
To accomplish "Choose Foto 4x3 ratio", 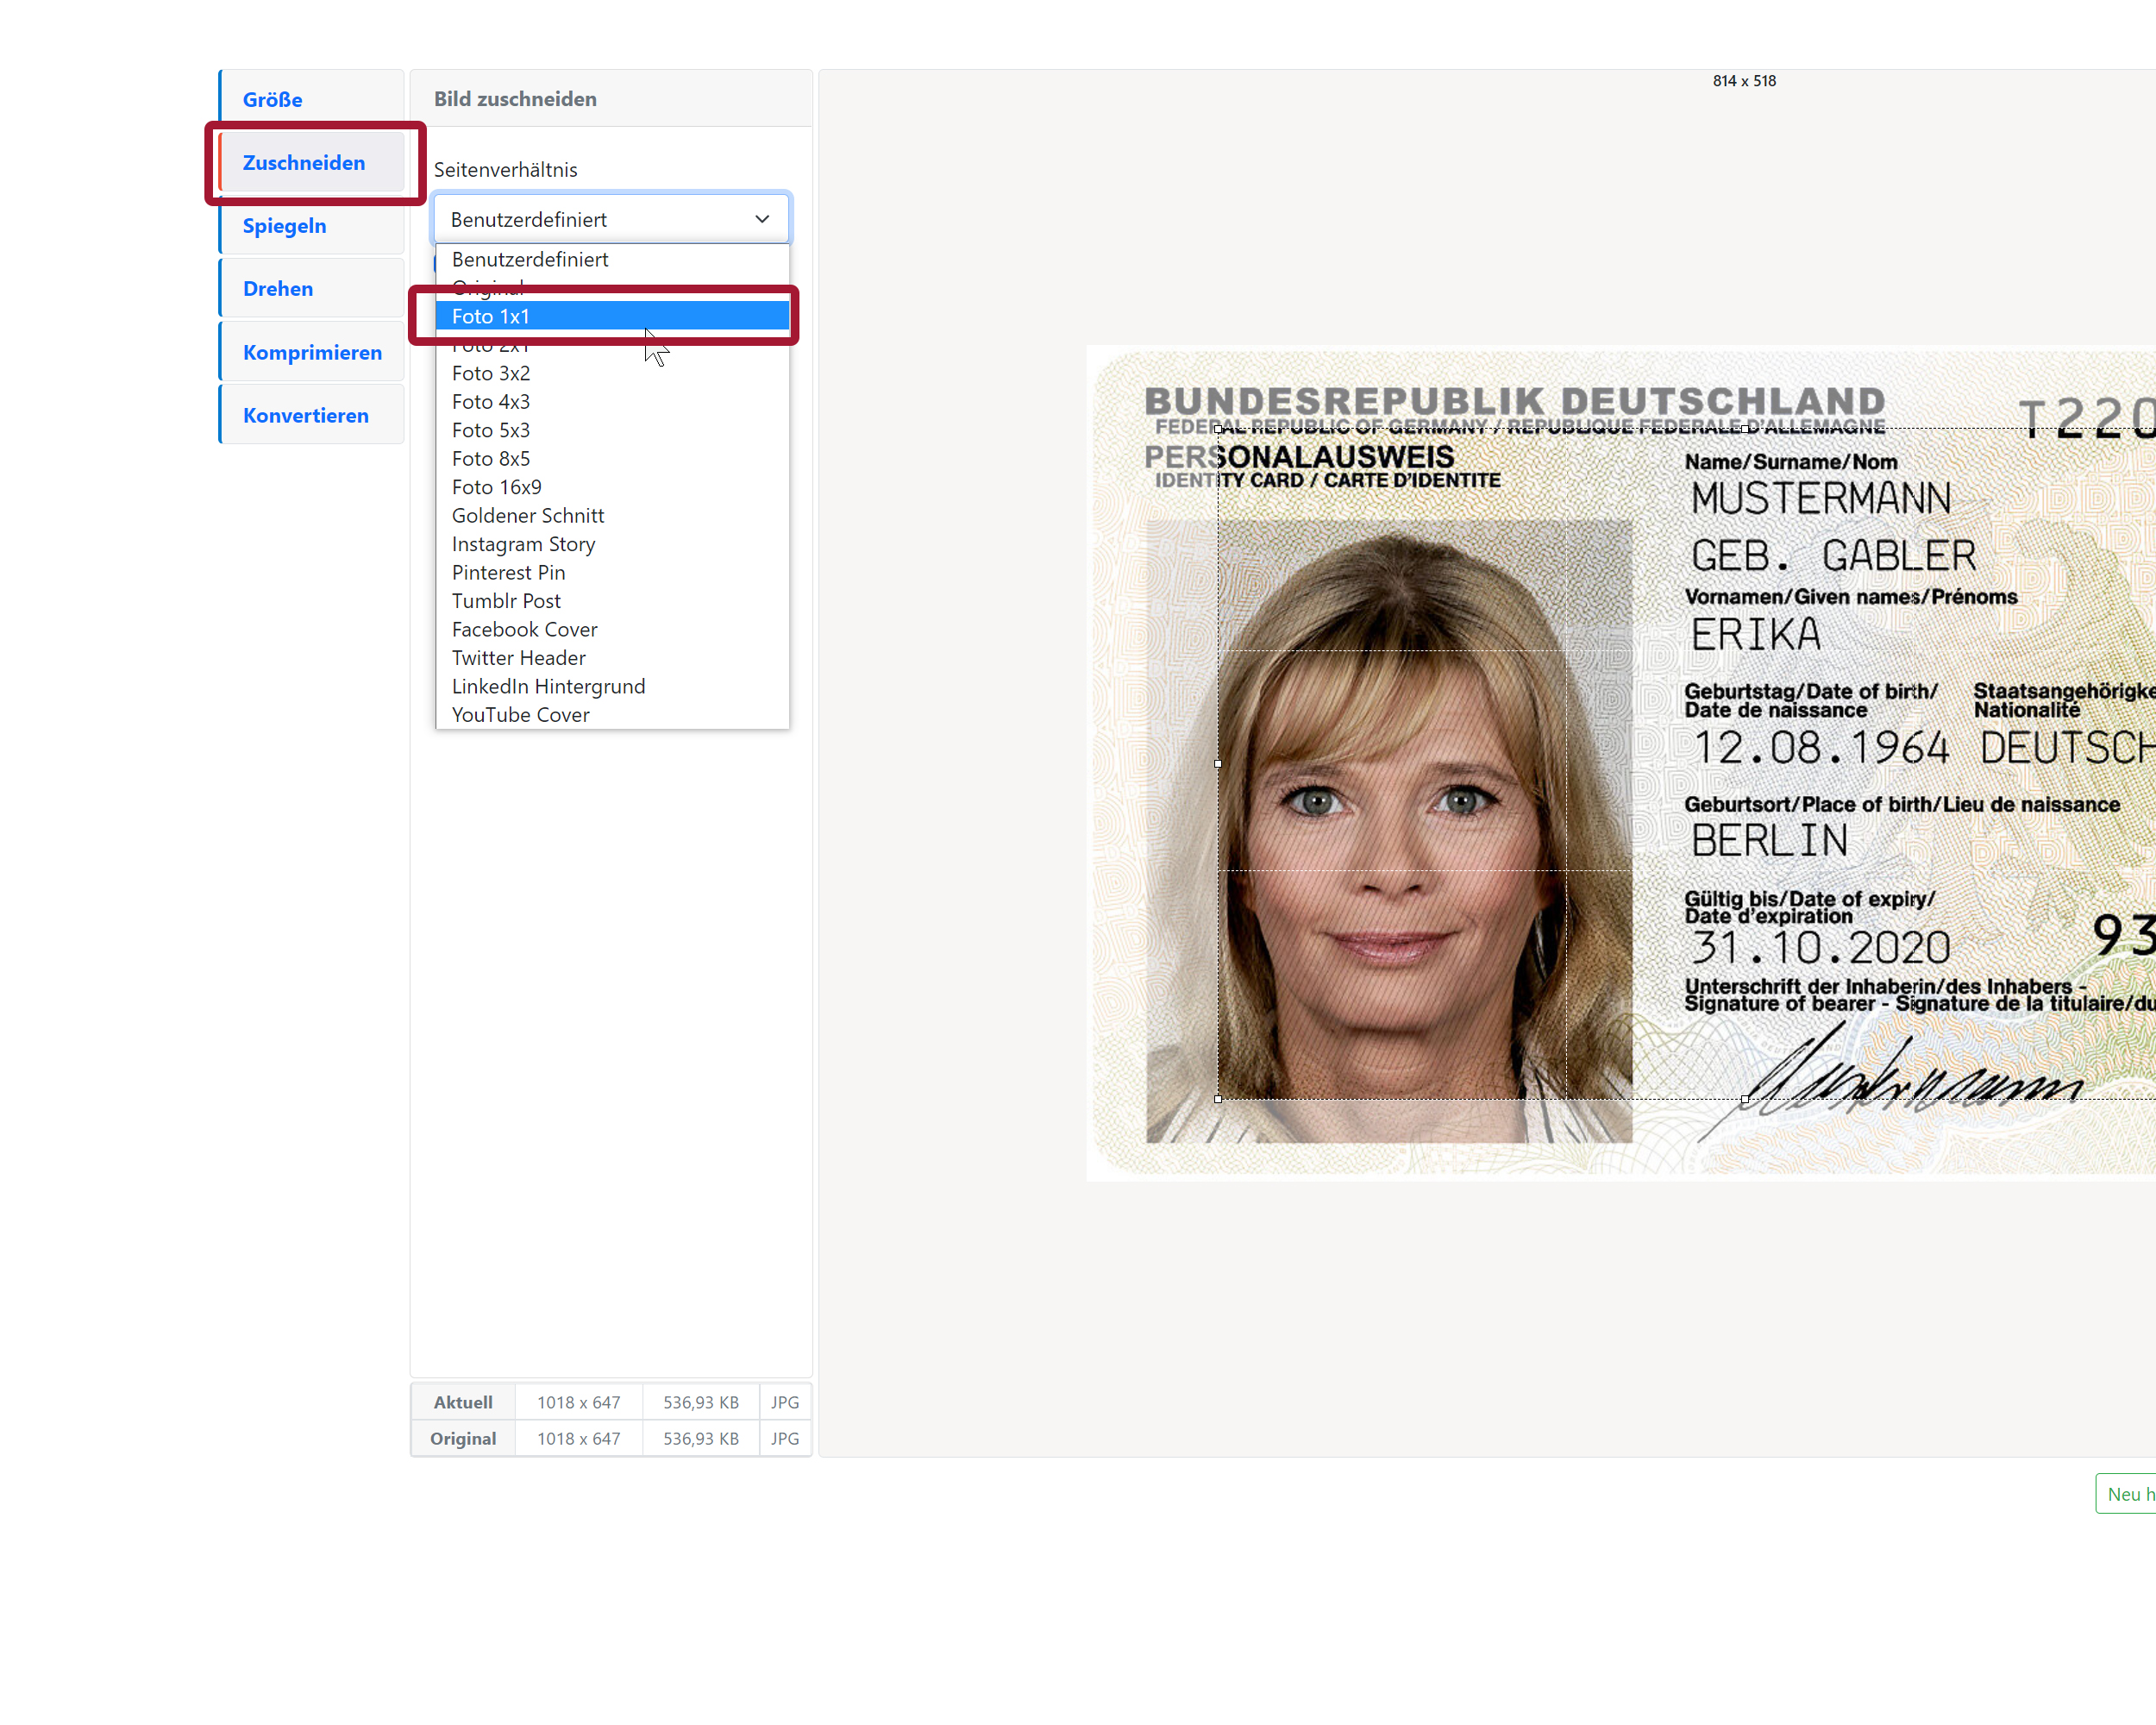I will 490,402.
